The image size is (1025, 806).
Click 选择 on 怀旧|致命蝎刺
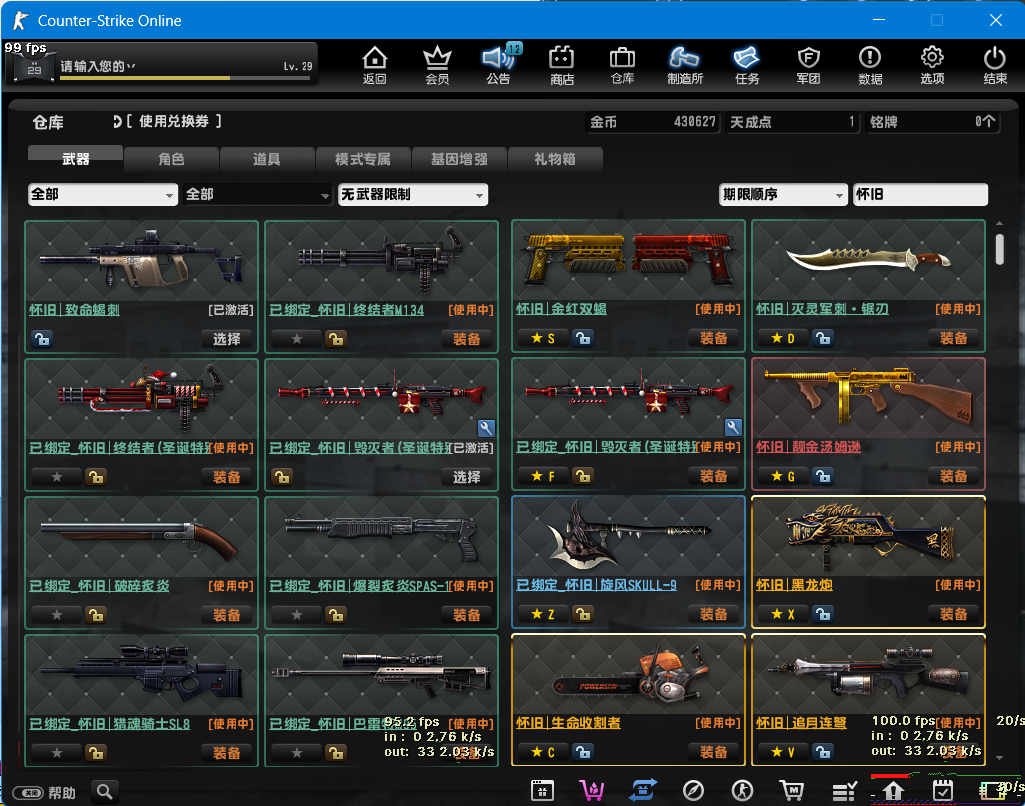[x=226, y=339]
